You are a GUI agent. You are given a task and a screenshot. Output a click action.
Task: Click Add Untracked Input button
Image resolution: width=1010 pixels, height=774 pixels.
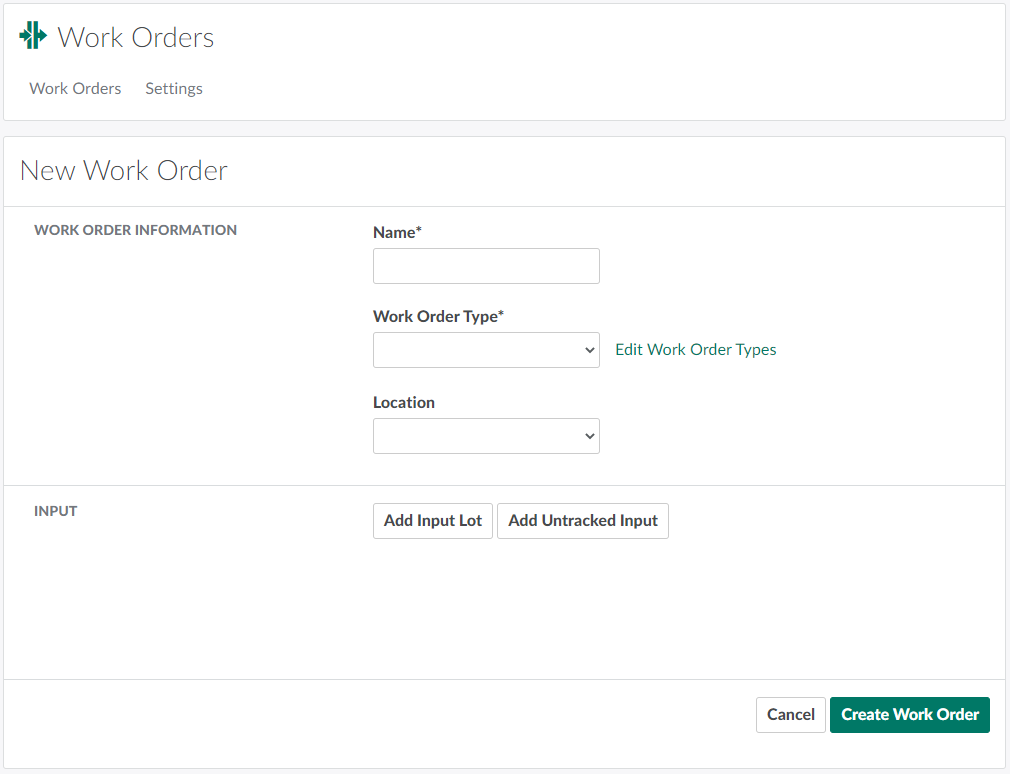tap(582, 521)
